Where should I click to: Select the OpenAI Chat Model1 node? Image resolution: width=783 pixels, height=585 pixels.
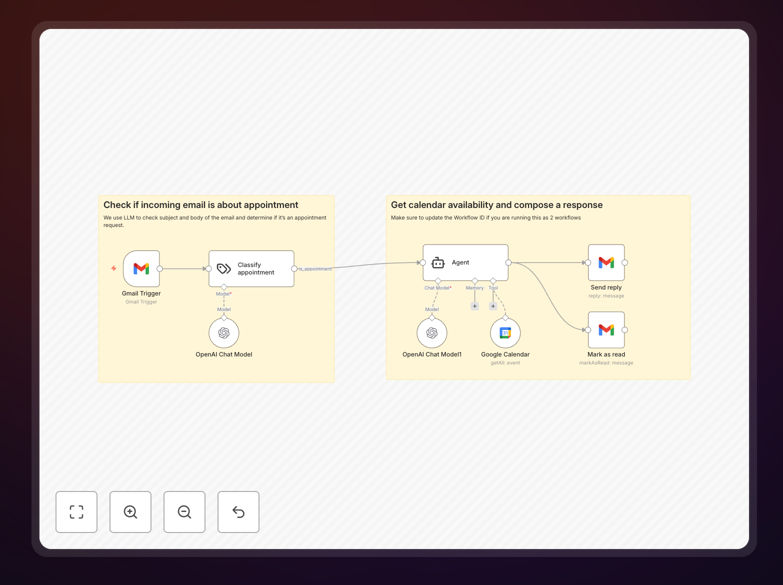432,332
